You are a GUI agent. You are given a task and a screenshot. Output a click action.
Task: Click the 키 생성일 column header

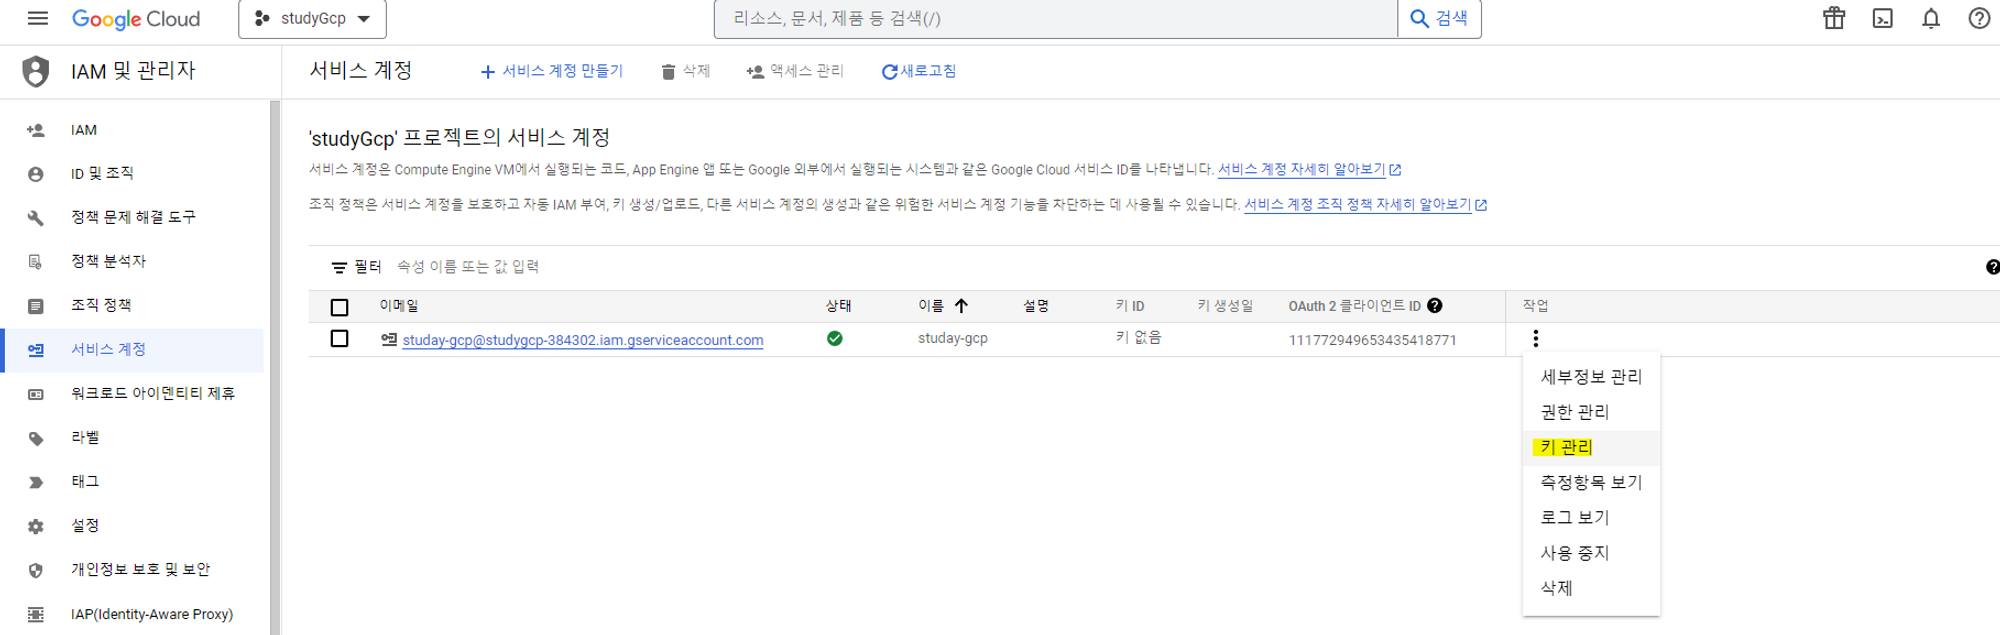(1225, 306)
